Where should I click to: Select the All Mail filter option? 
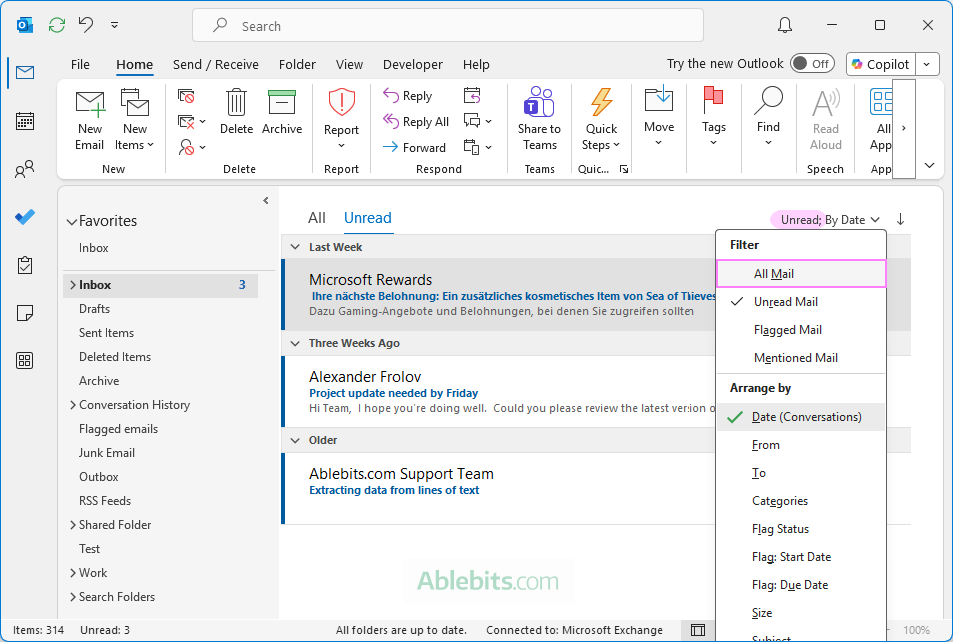801,274
